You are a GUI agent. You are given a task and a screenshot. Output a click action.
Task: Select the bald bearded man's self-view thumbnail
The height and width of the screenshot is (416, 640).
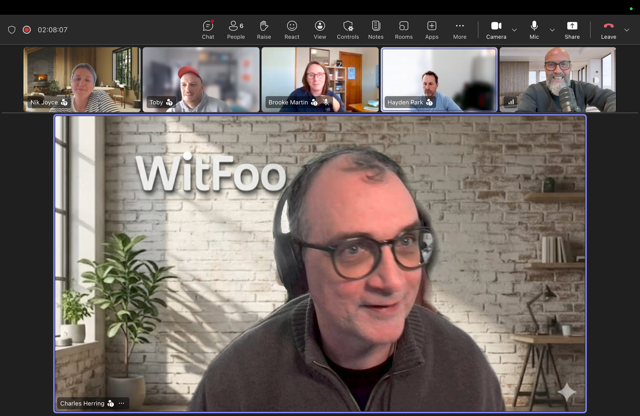[558, 80]
